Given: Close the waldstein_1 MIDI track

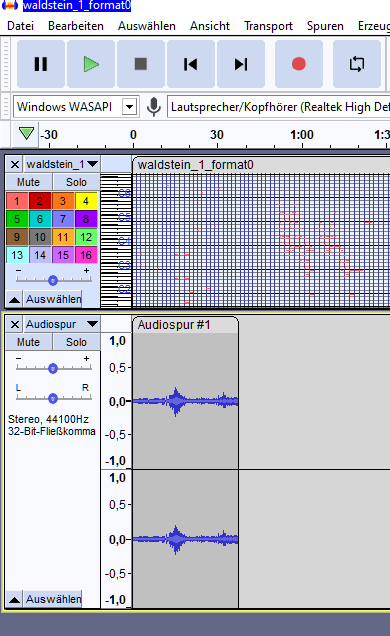Looking at the screenshot, I should pyautogui.click(x=15, y=164).
